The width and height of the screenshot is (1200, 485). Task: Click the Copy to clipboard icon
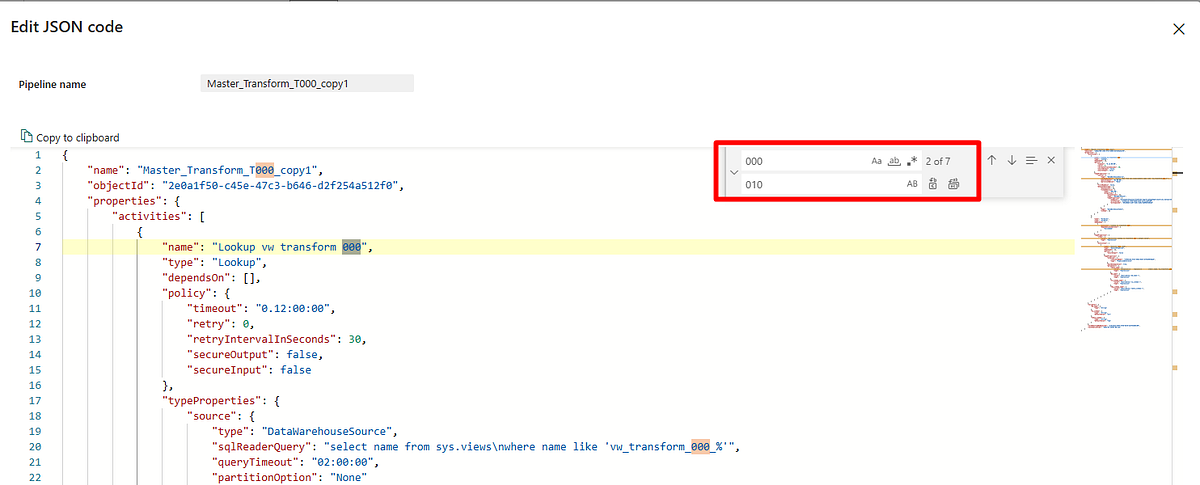click(27, 136)
